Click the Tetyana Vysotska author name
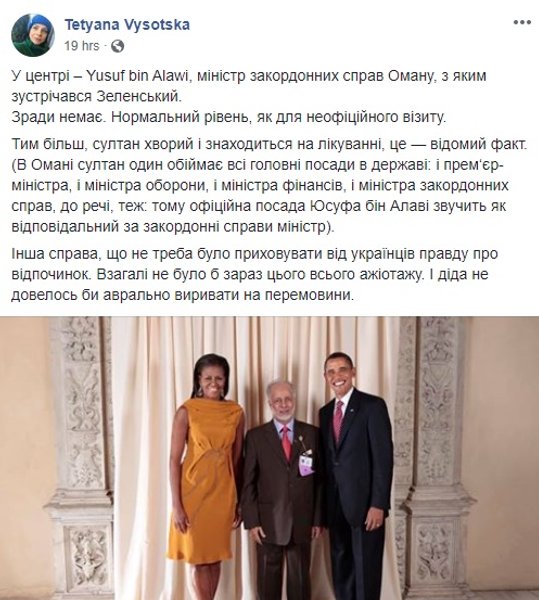 [127, 24]
